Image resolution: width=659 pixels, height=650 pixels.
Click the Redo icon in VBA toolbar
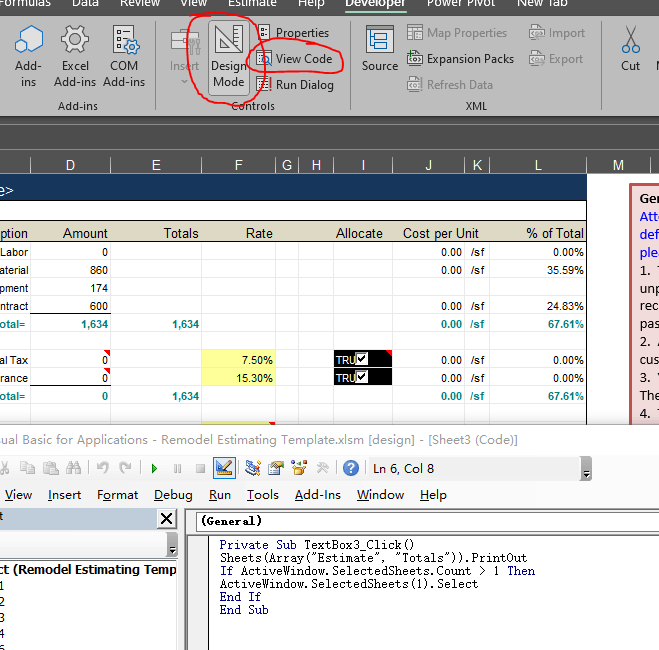click(125, 468)
